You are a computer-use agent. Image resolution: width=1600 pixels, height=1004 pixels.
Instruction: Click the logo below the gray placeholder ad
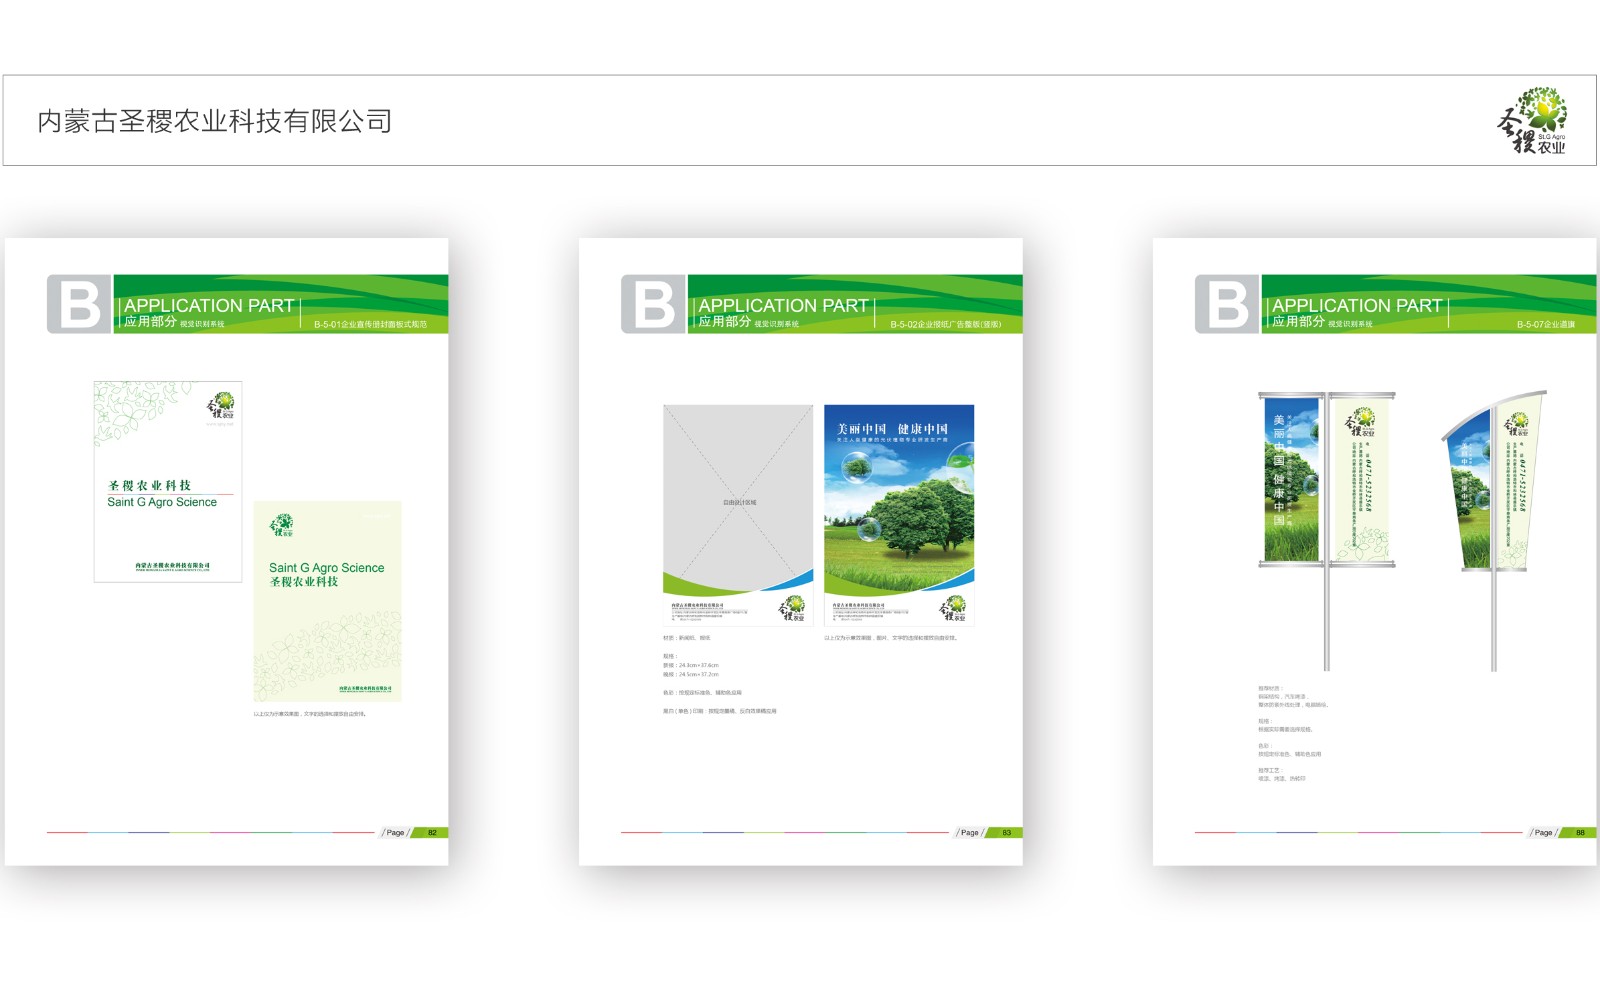[792, 608]
